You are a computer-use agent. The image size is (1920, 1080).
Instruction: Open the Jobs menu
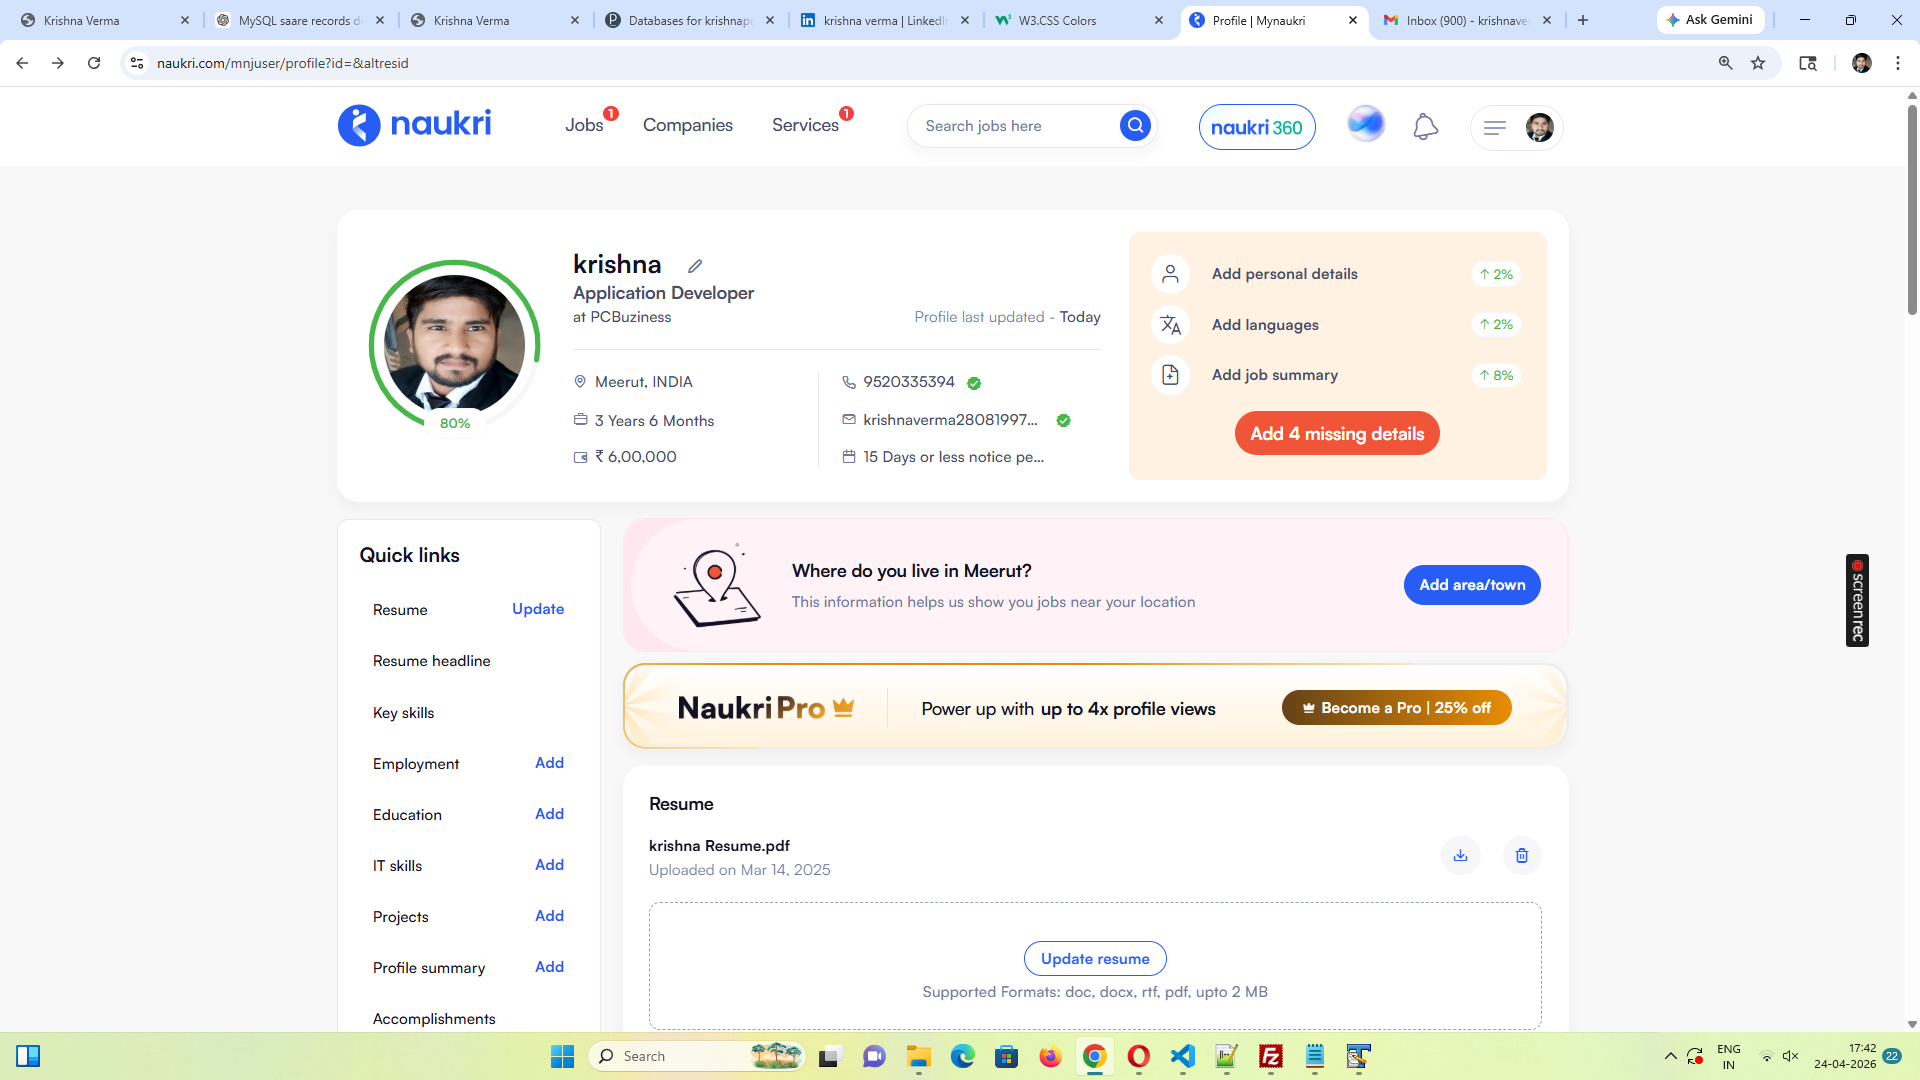click(x=584, y=125)
